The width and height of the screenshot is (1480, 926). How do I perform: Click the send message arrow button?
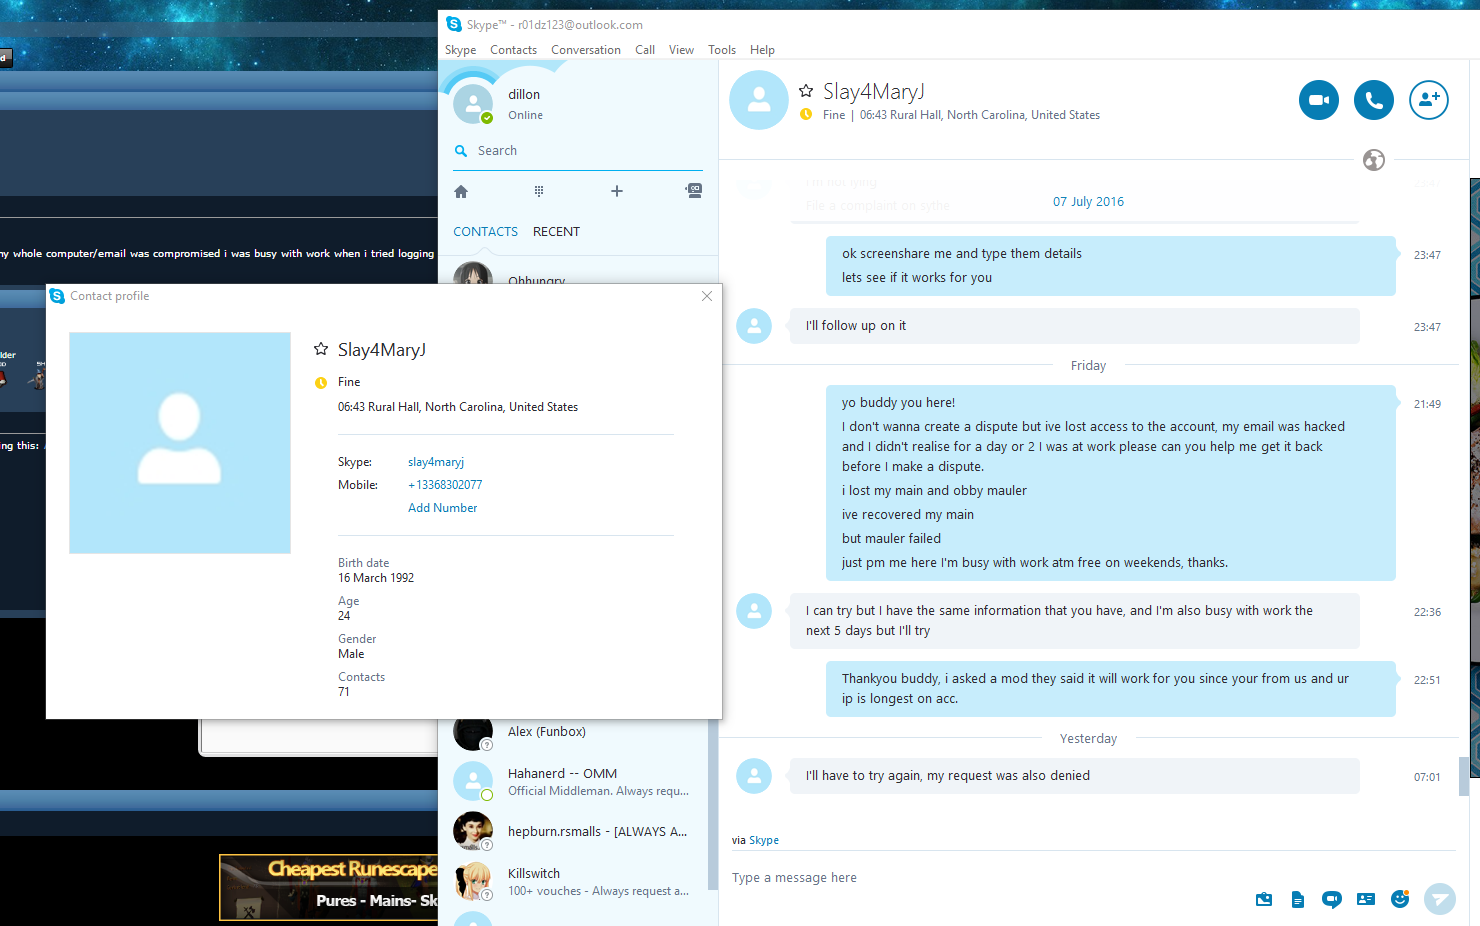click(1440, 899)
